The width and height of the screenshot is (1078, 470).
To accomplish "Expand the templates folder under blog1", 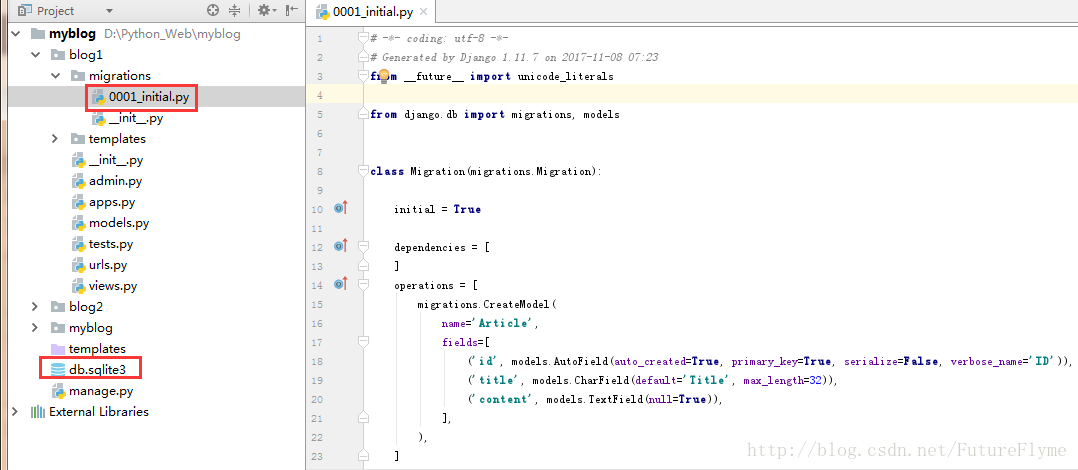I will [x=55, y=139].
